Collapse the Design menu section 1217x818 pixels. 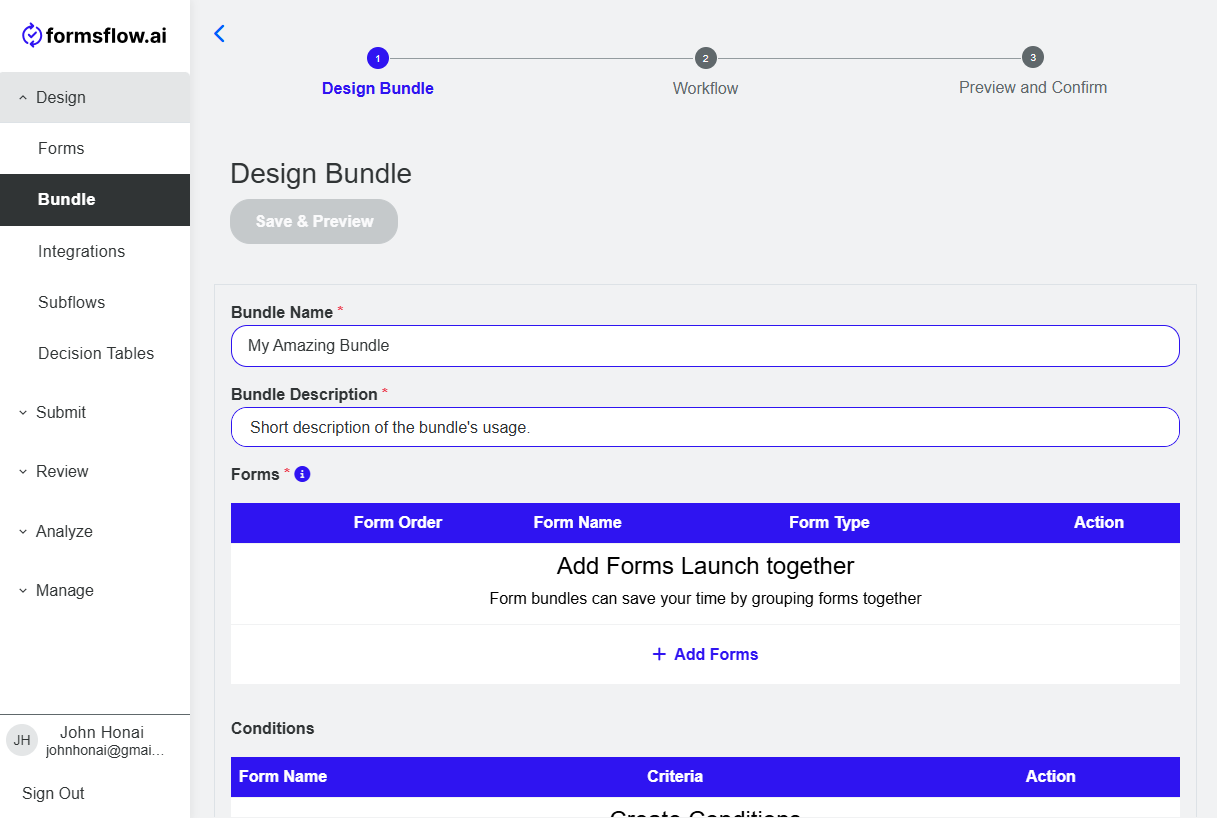tap(95, 97)
